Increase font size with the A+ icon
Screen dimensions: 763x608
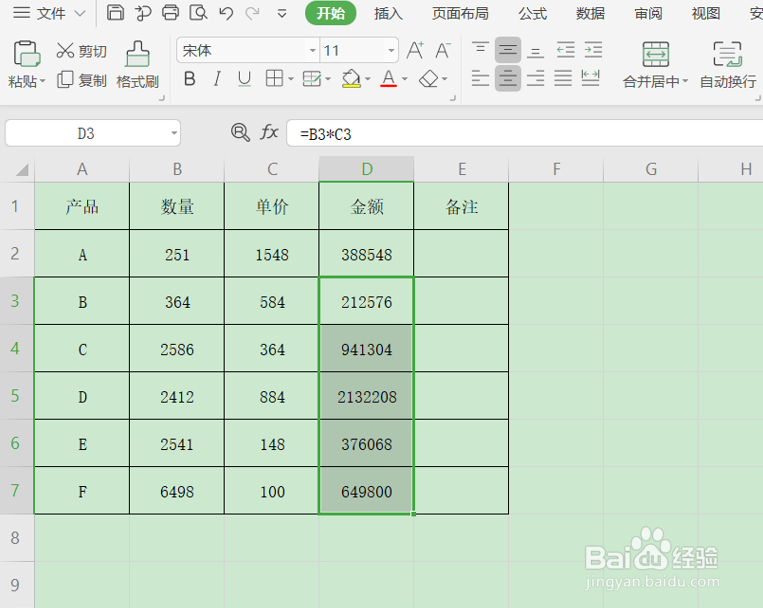coord(415,50)
